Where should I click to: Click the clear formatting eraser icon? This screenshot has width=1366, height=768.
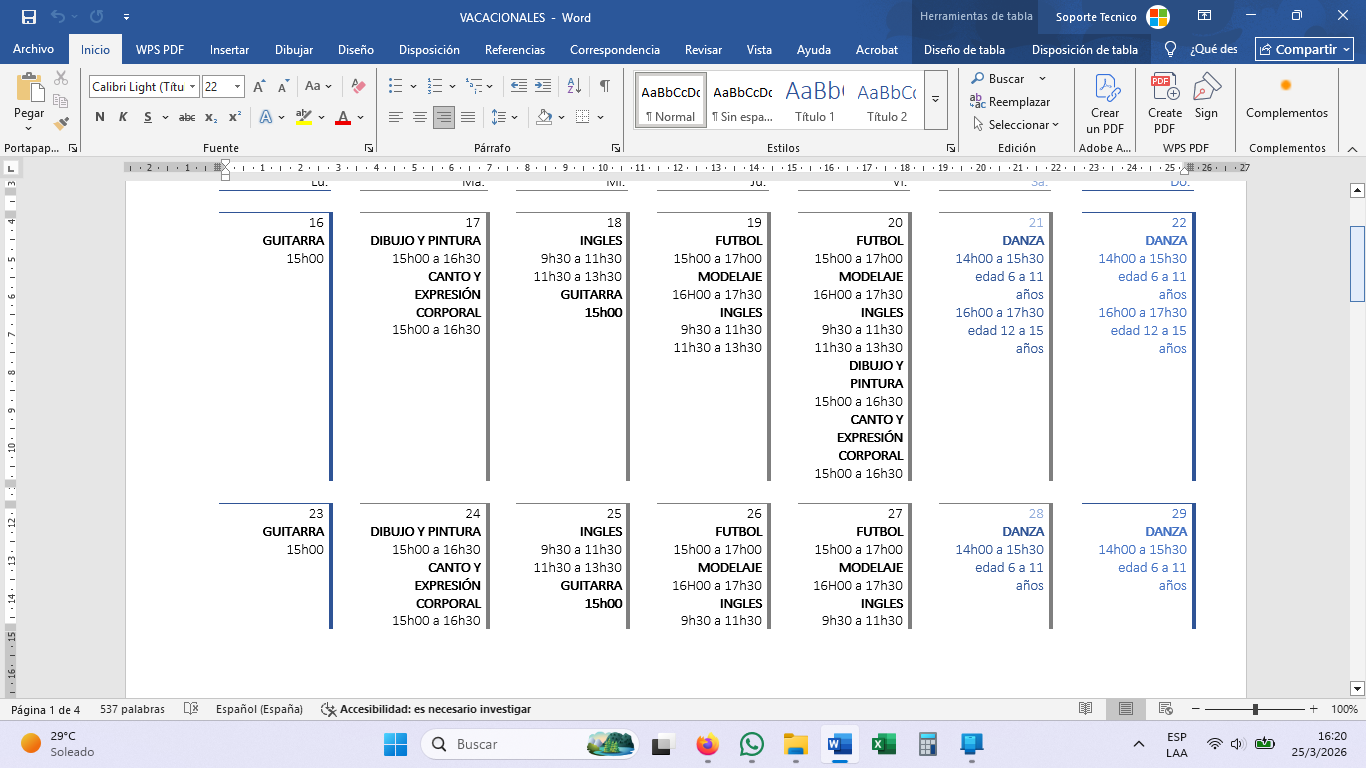(359, 86)
